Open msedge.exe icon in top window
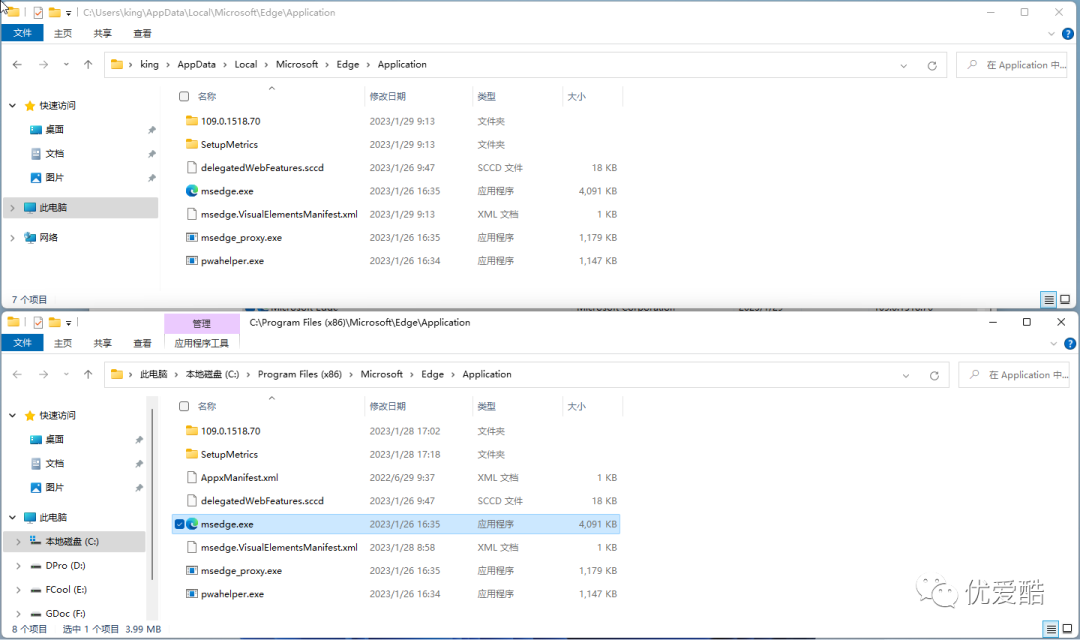Screen dimensions: 1080x640 (191, 191)
